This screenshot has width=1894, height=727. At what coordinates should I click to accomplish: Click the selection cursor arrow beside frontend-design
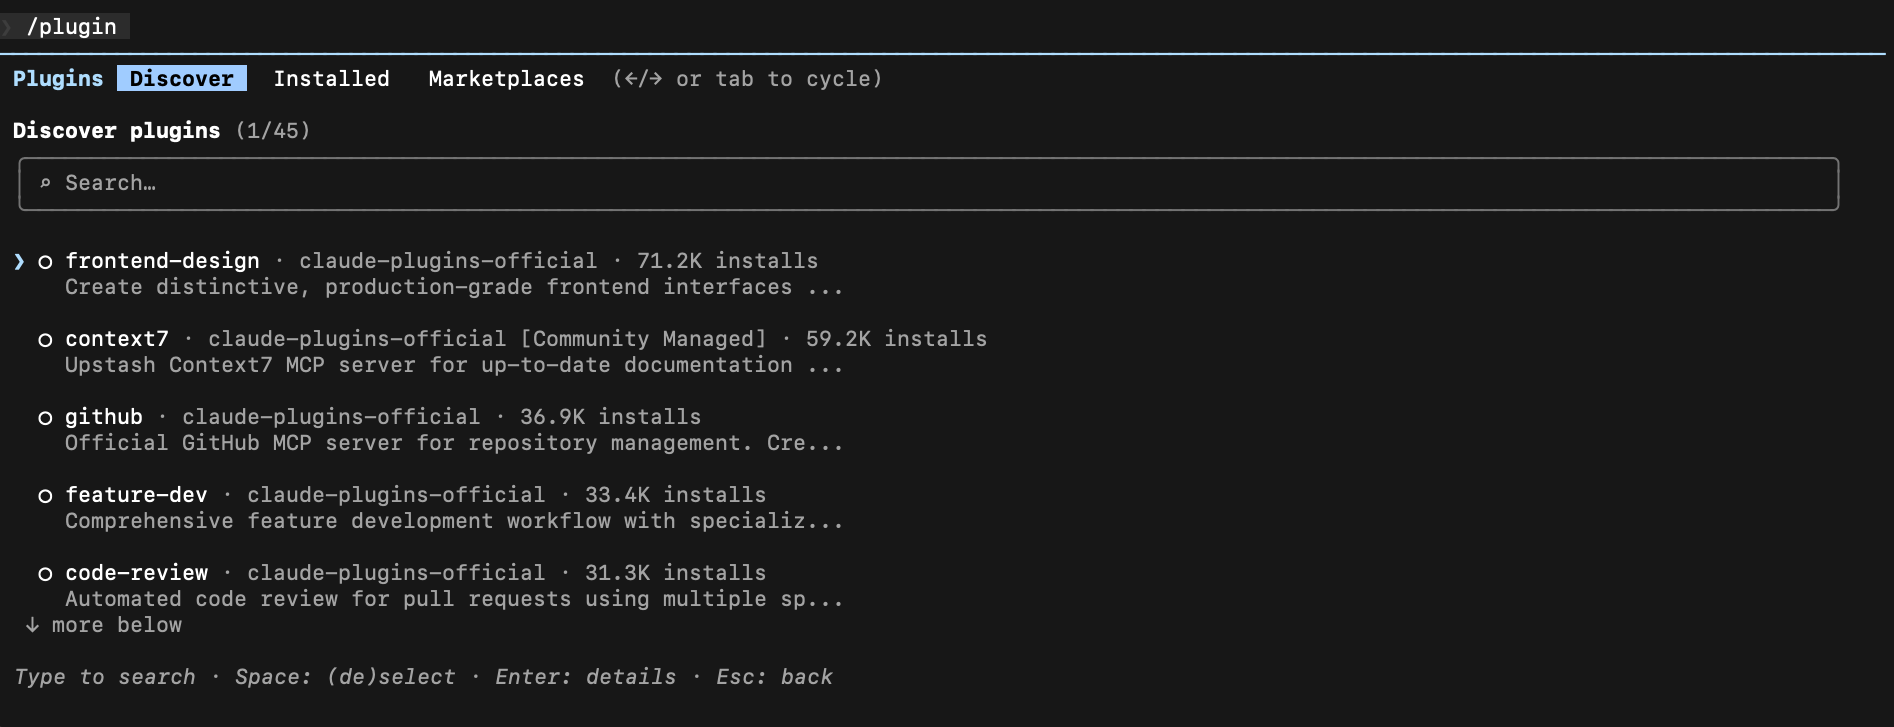(19, 261)
